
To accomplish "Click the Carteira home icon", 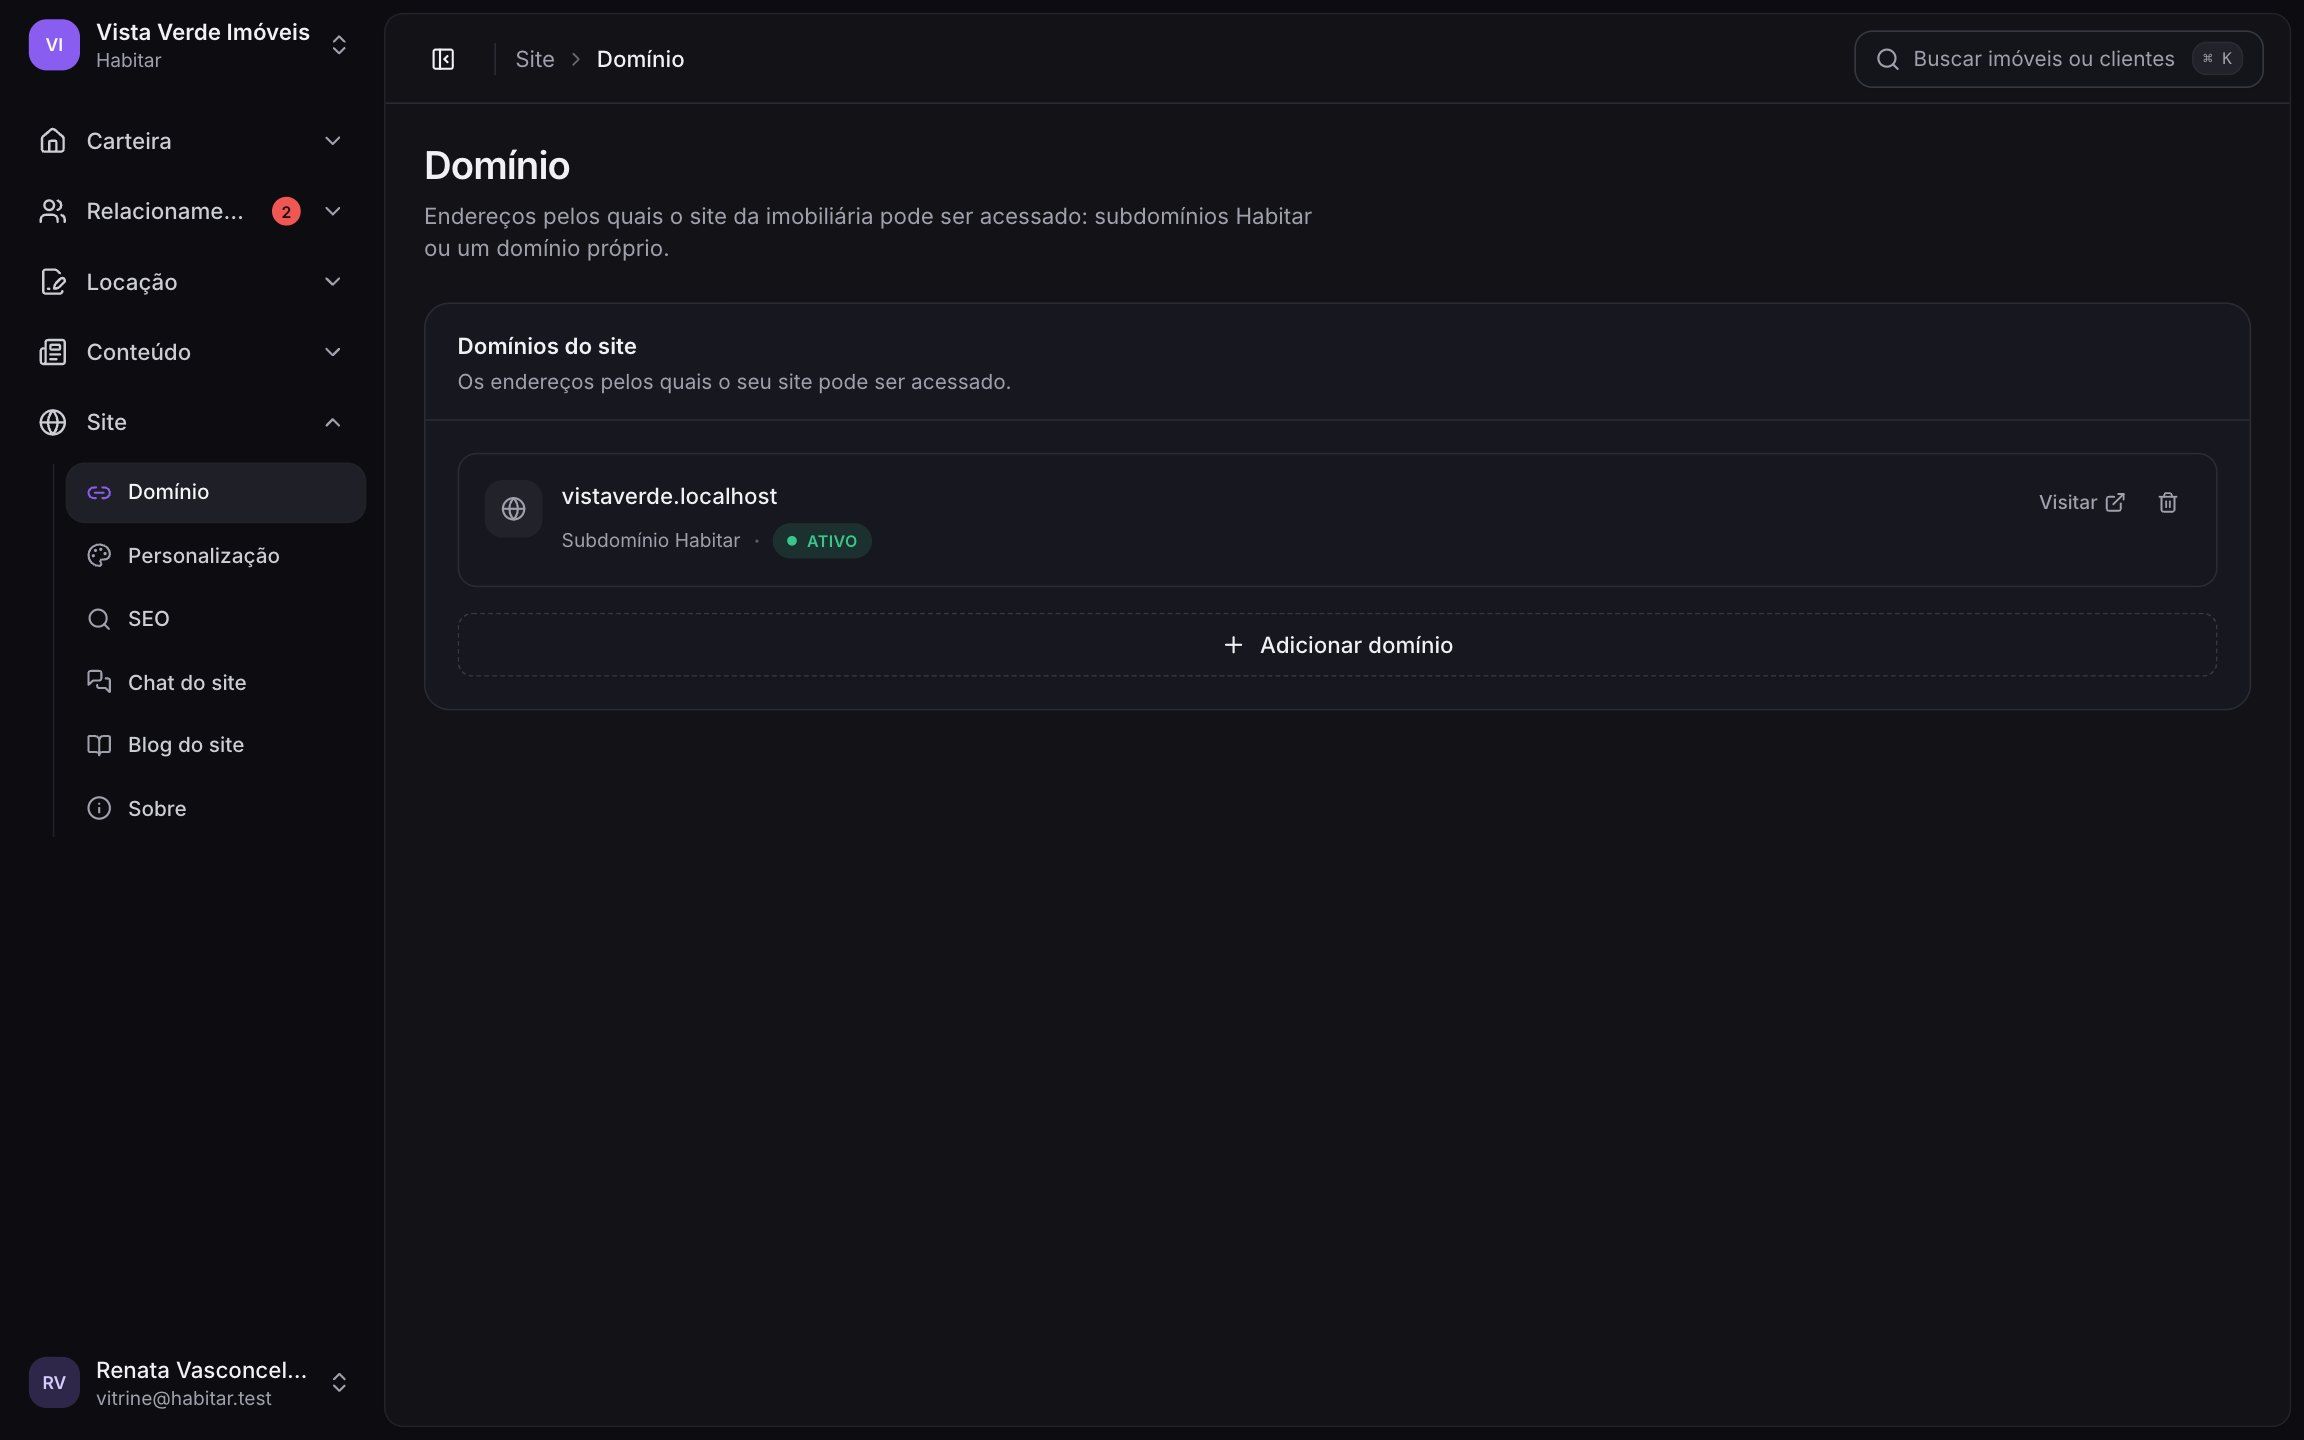I will [x=53, y=141].
